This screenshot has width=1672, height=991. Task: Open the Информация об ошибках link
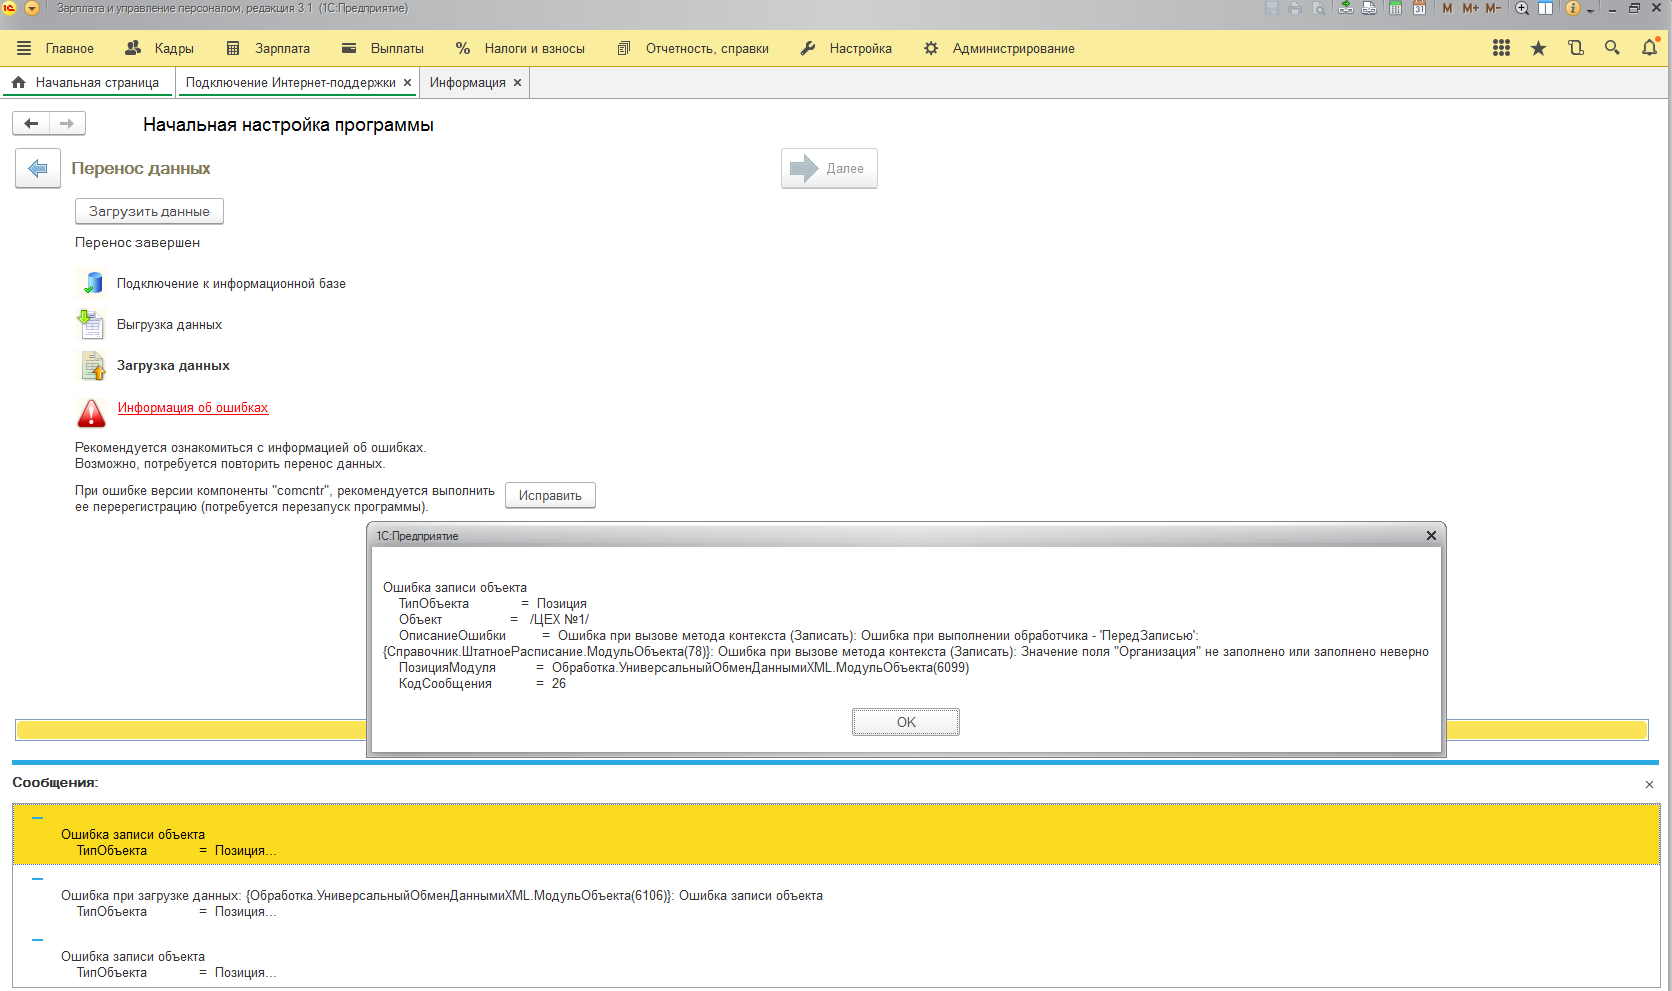coord(193,408)
